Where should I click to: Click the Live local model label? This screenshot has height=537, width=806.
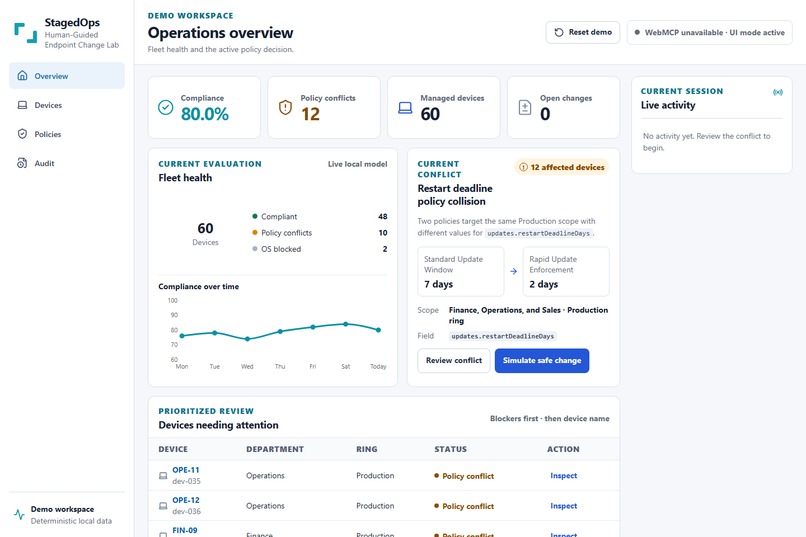pyautogui.click(x=357, y=164)
